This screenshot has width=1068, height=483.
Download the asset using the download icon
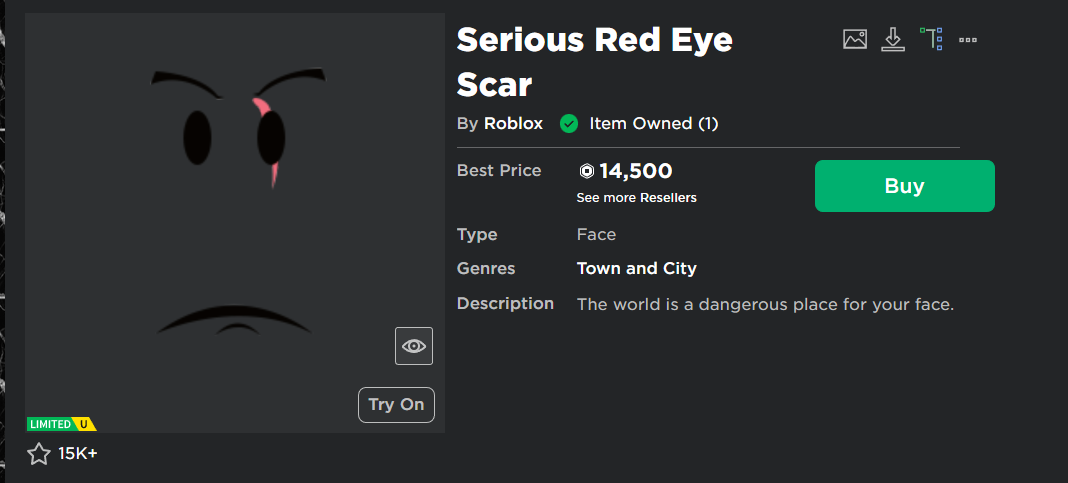(x=893, y=40)
